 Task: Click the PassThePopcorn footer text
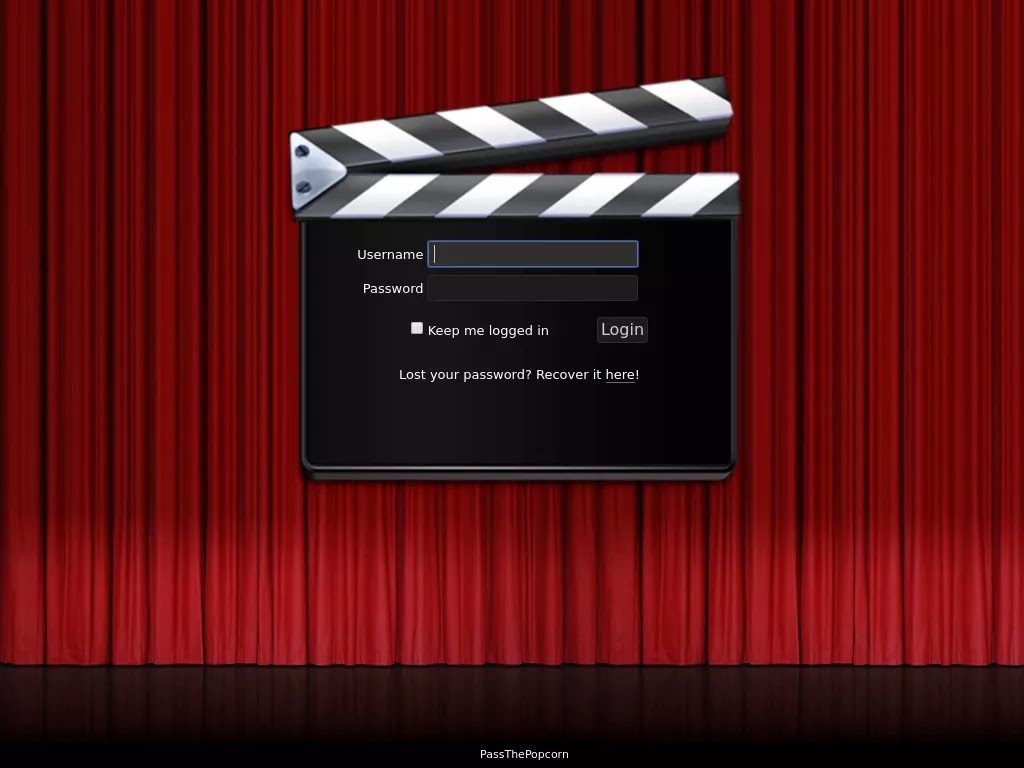tap(524, 754)
